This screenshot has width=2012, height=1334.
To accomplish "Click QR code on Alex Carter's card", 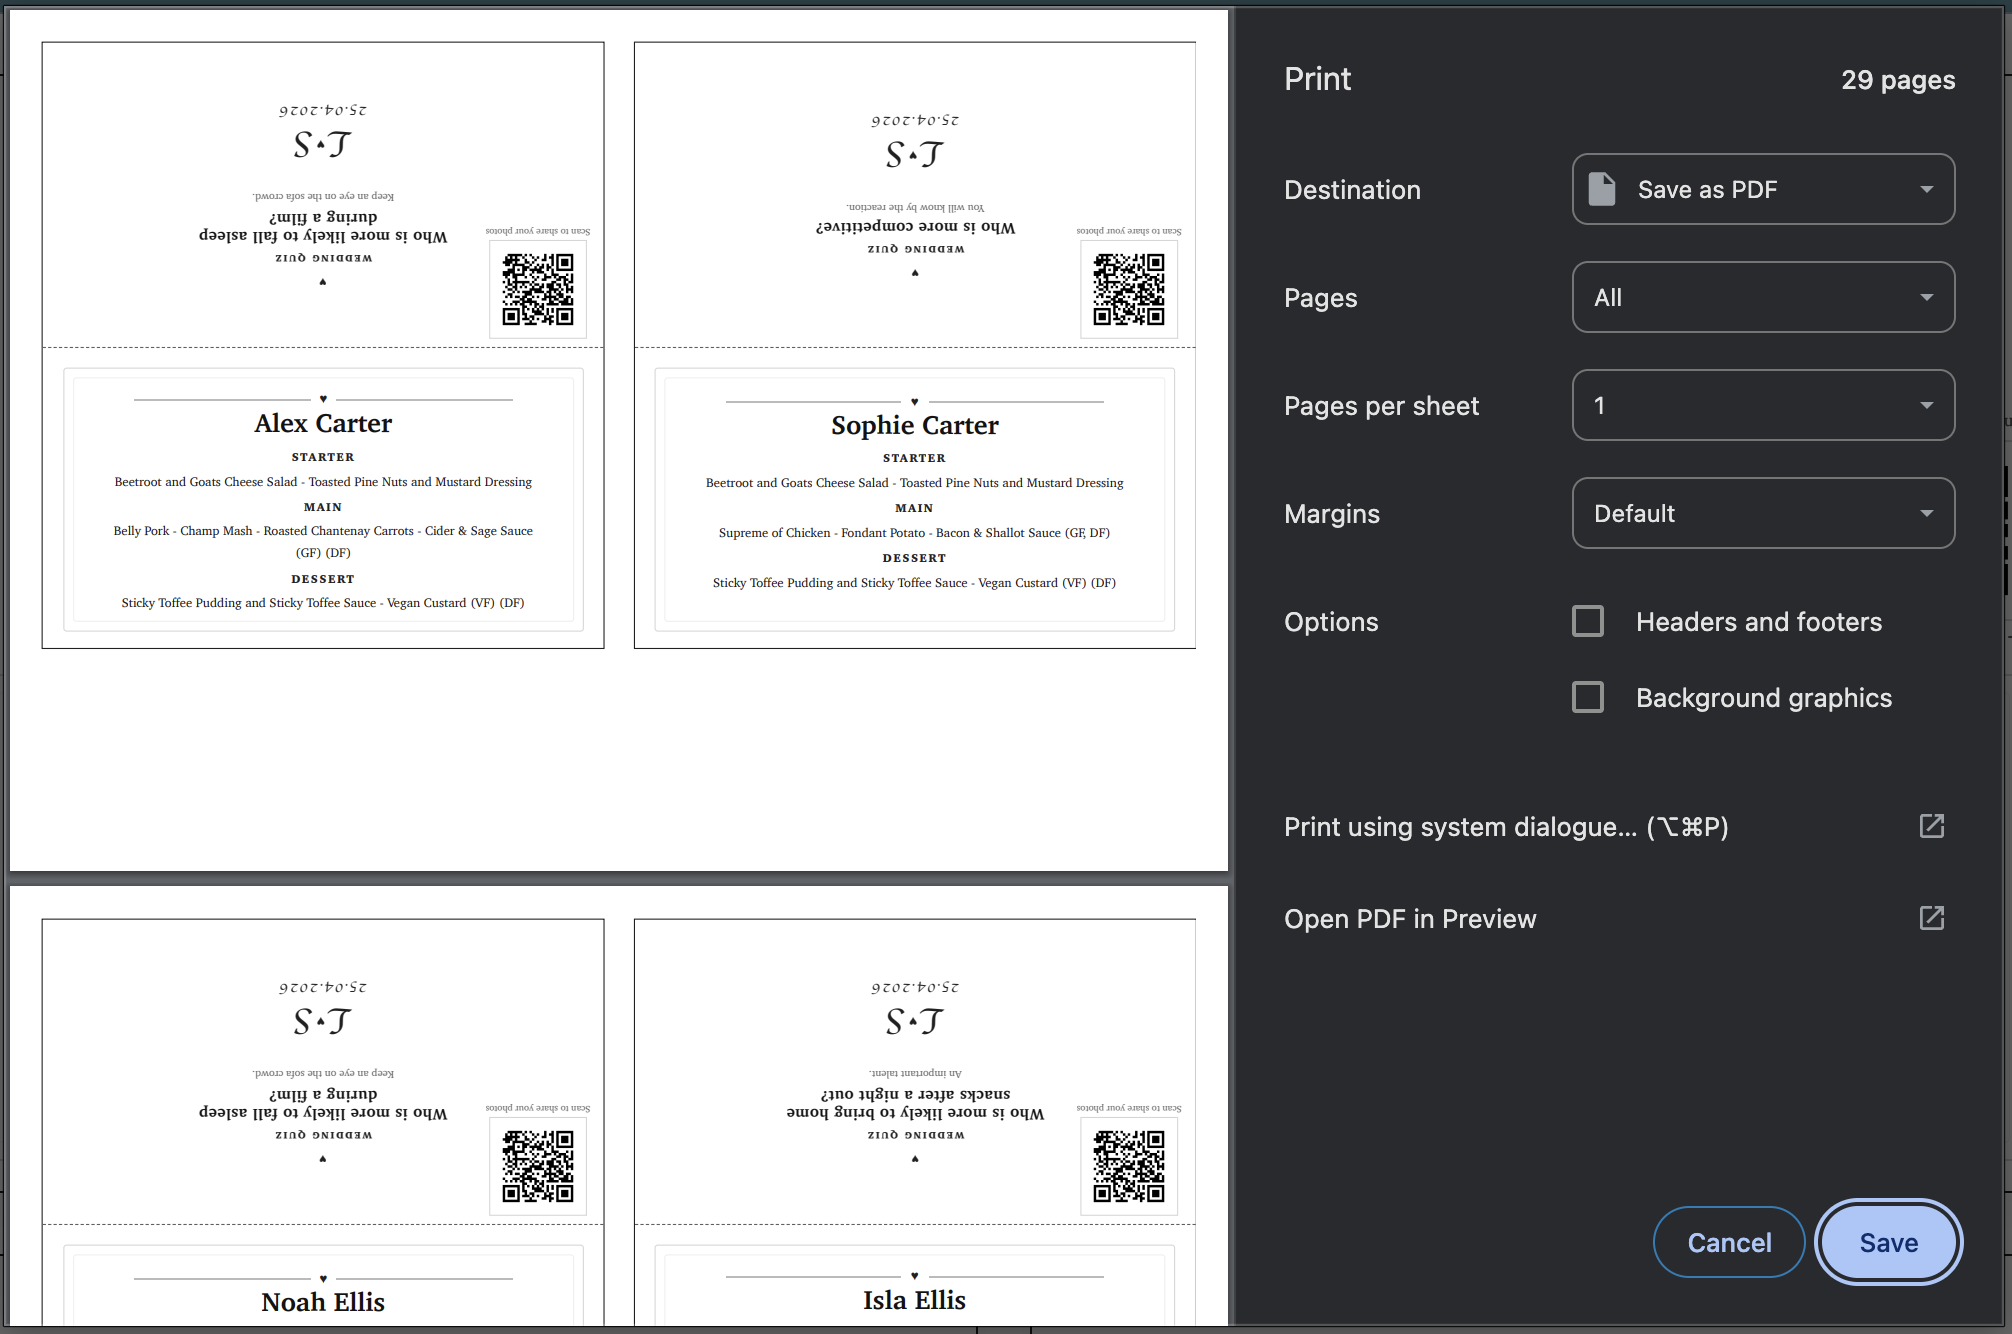I will (x=538, y=289).
